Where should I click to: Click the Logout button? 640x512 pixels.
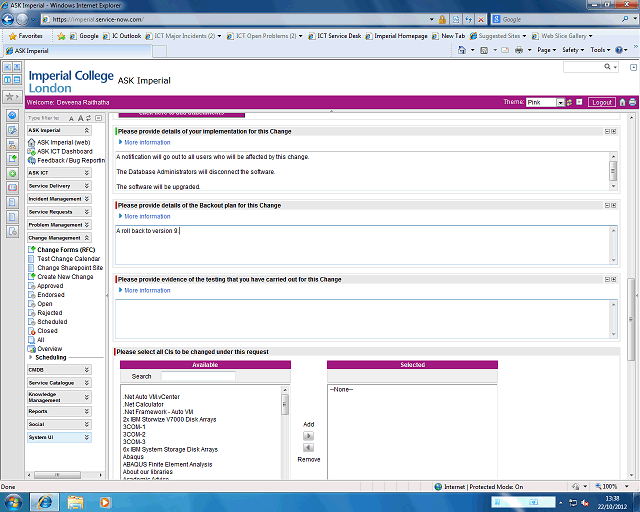(601, 102)
